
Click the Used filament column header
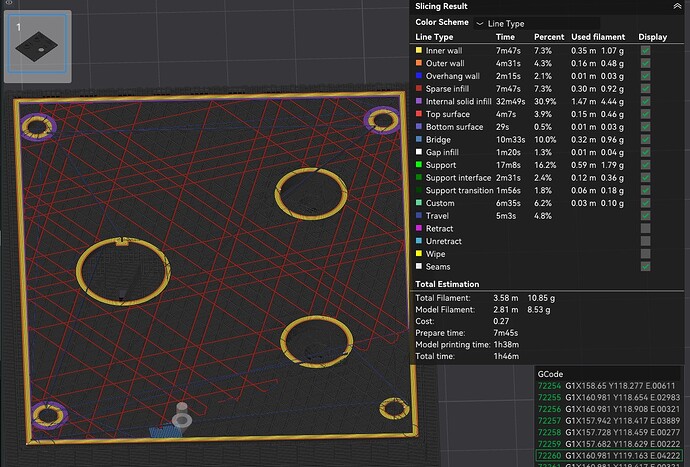click(x=598, y=37)
